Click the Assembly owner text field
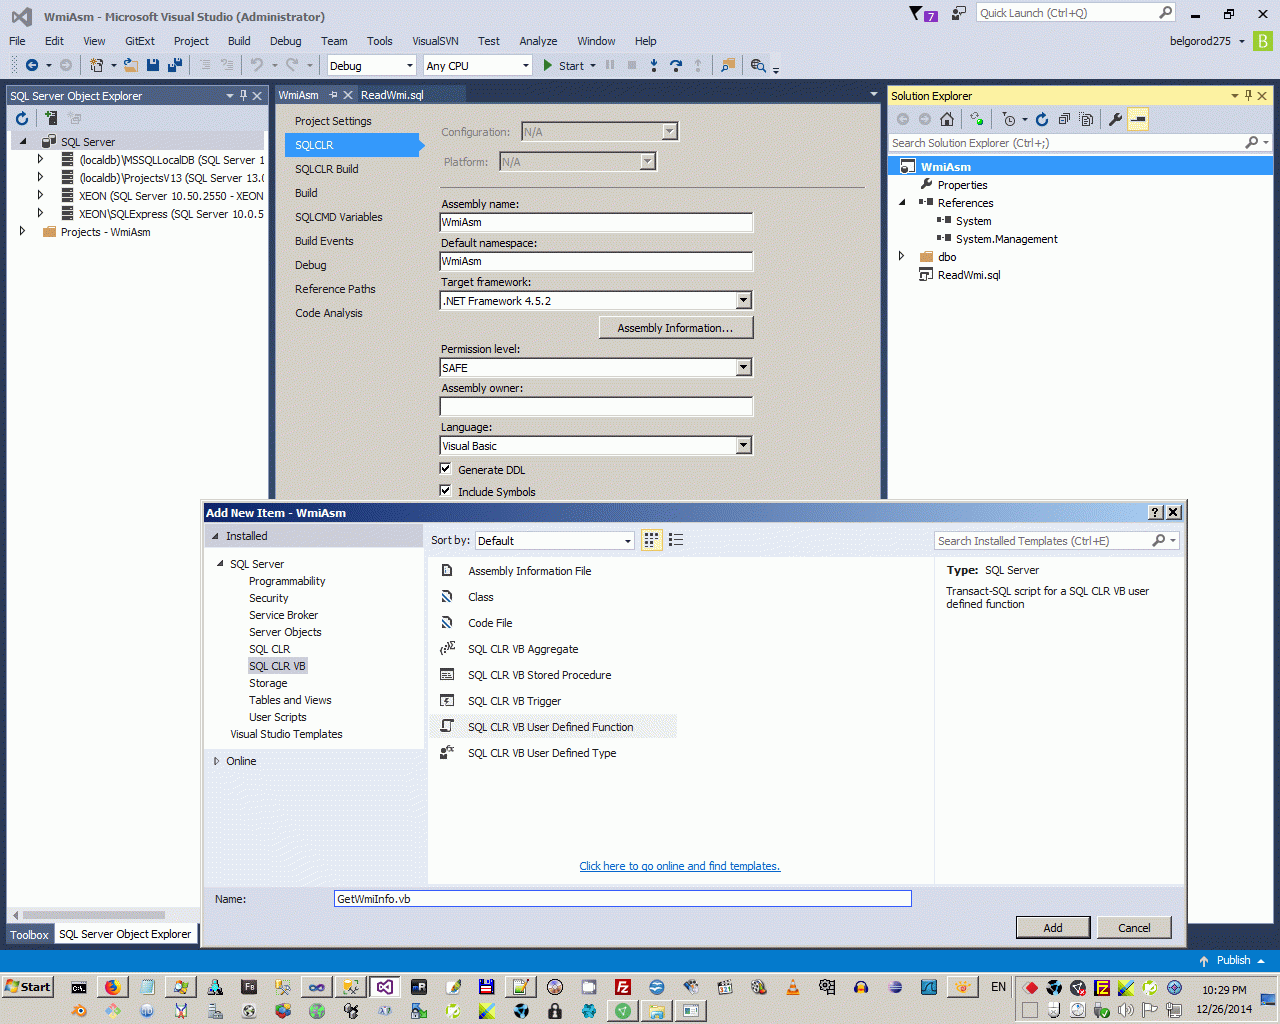 pyautogui.click(x=596, y=406)
